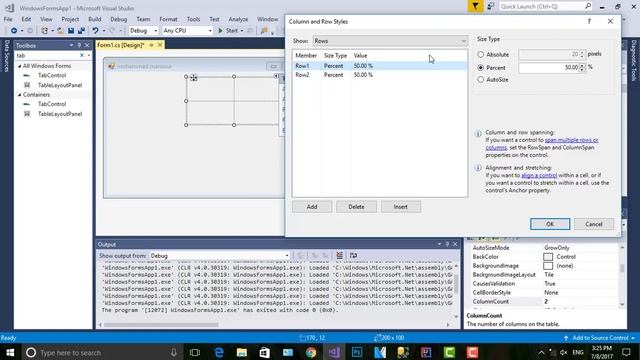The width and height of the screenshot is (640, 360).
Task: Open the Analyze menu
Action: click(x=238, y=19)
